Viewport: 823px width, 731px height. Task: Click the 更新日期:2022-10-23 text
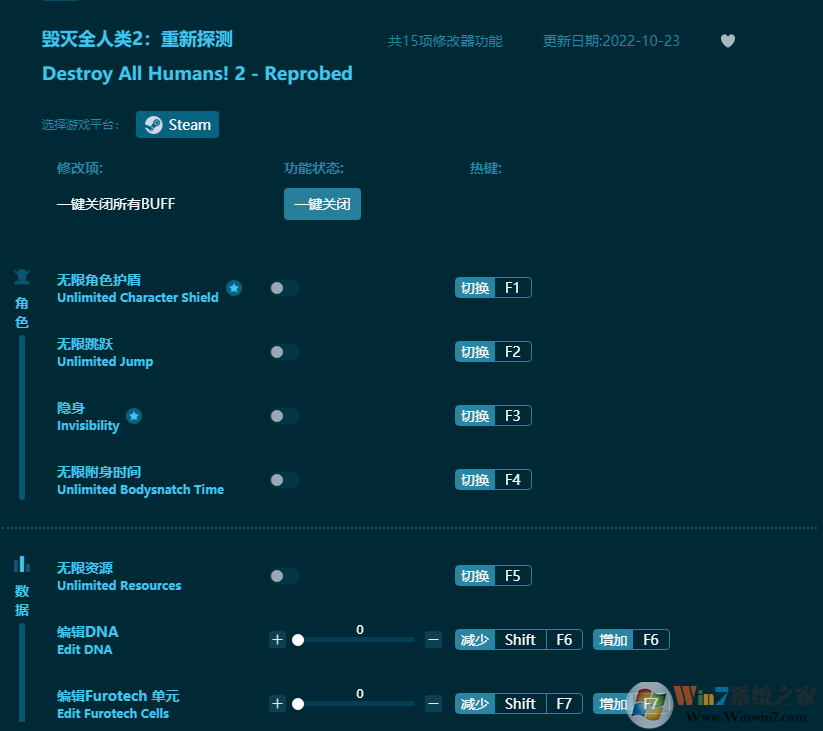611,41
